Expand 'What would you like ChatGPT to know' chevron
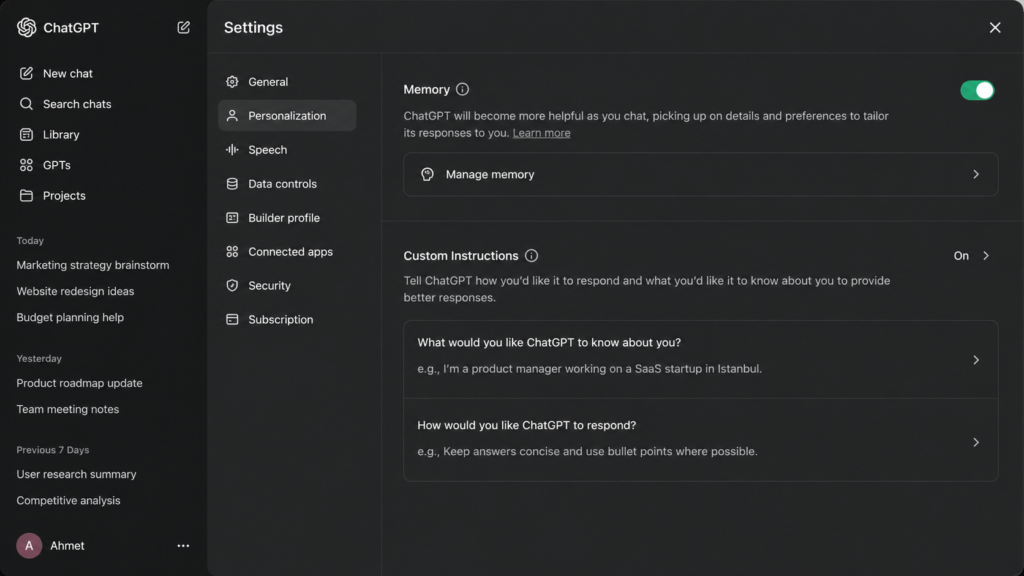Image resolution: width=1024 pixels, height=576 pixels. (976, 360)
